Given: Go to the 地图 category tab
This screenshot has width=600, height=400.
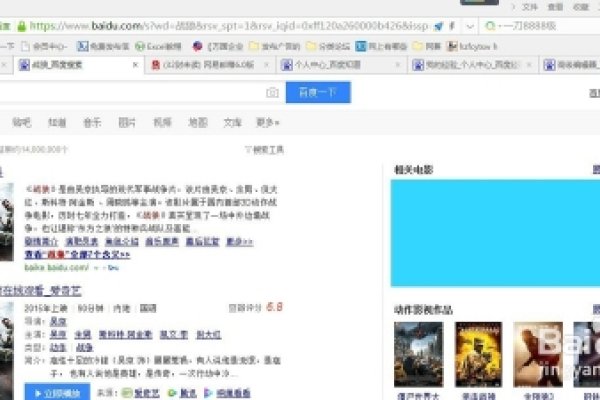Looking at the screenshot, I should point(198,122).
